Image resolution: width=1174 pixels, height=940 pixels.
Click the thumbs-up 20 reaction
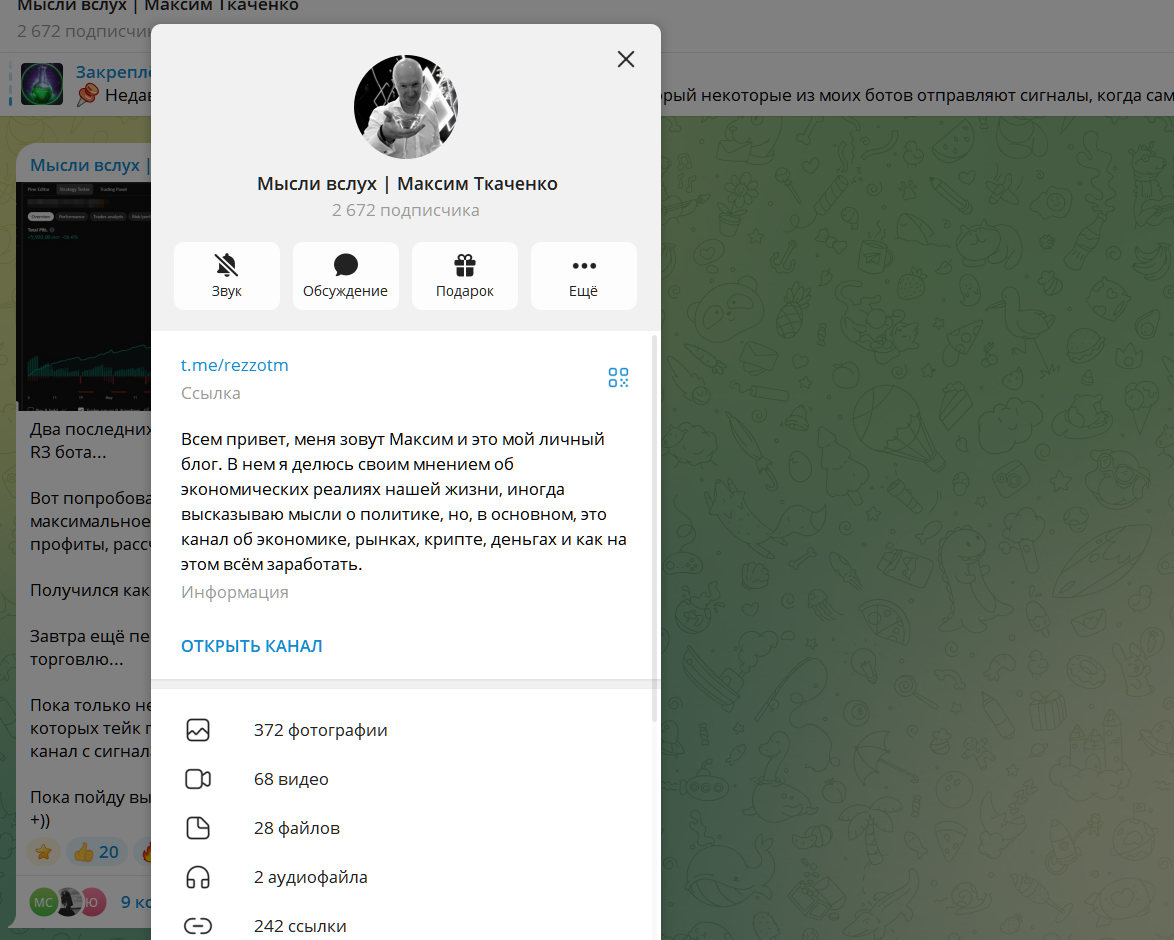(97, 852)
